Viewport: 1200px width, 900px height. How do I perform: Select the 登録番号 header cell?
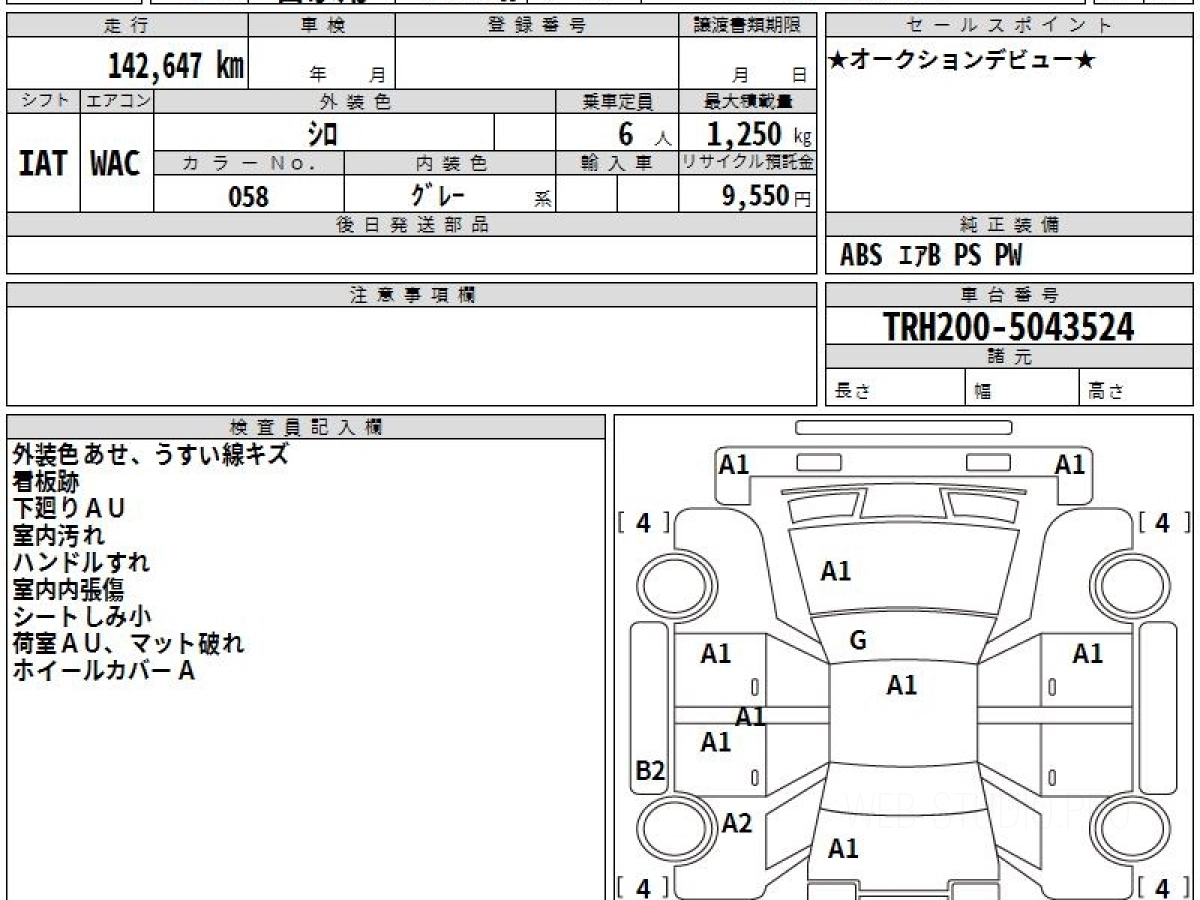click(537, 26)
